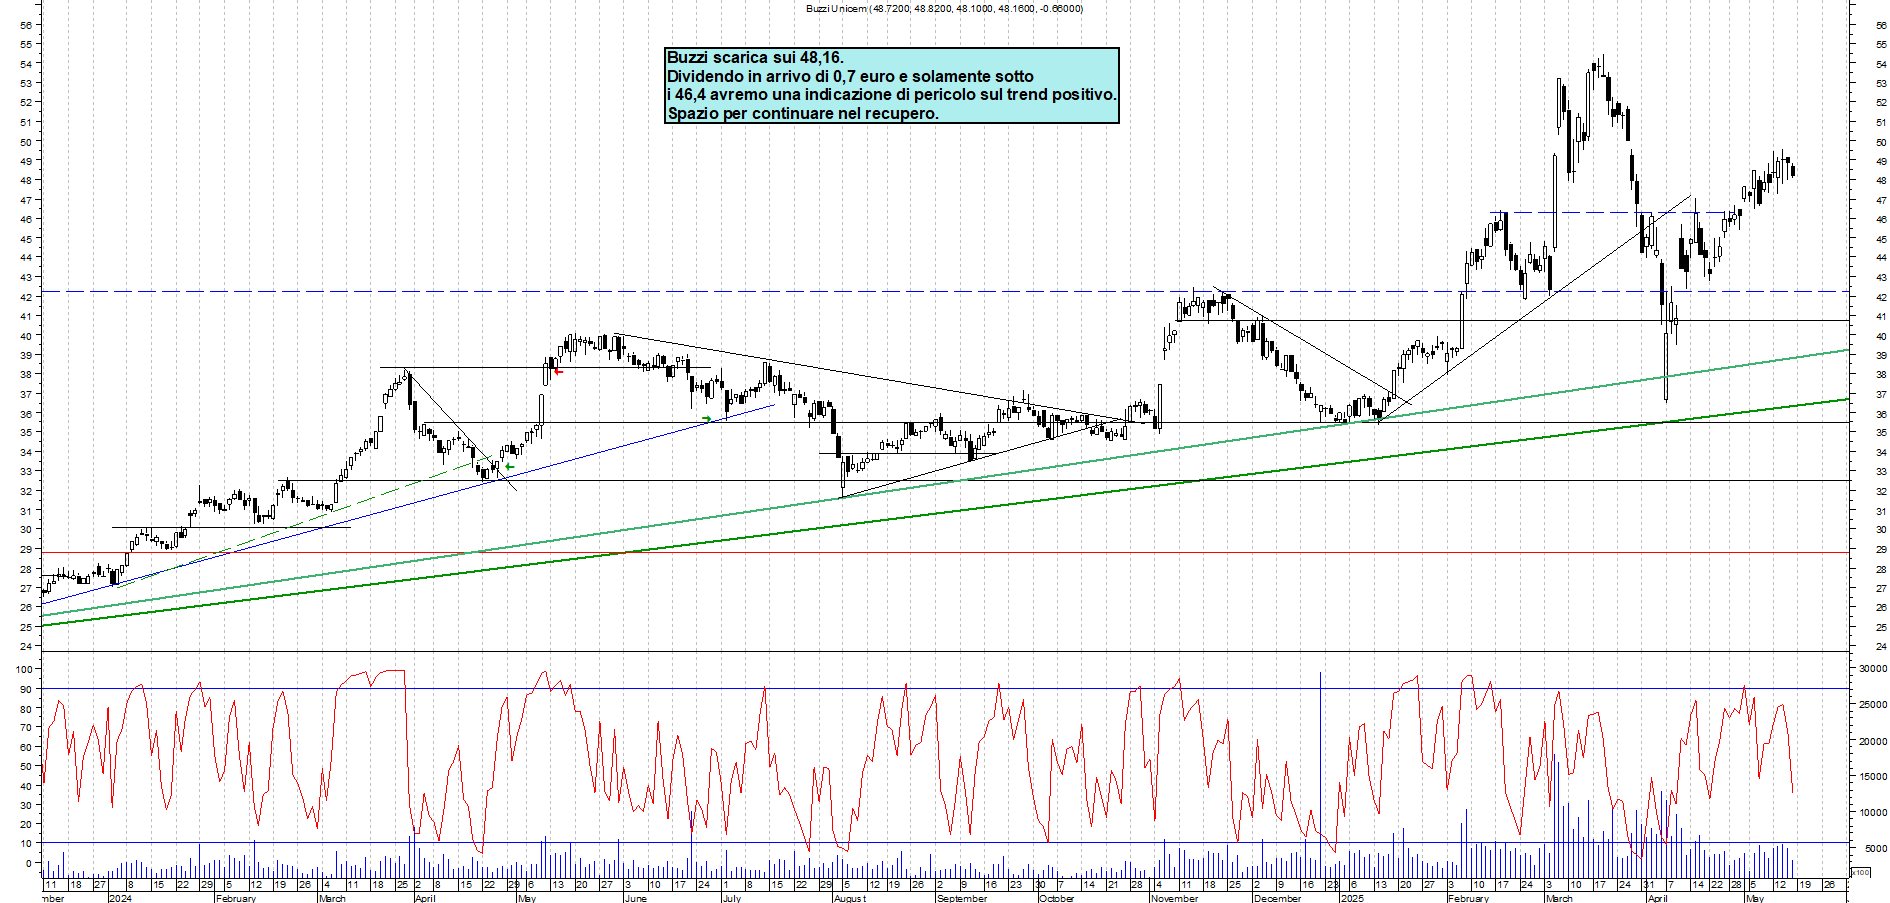1890x903 pixels.
Task: Click the November month label
Action: coord(1175,898)
